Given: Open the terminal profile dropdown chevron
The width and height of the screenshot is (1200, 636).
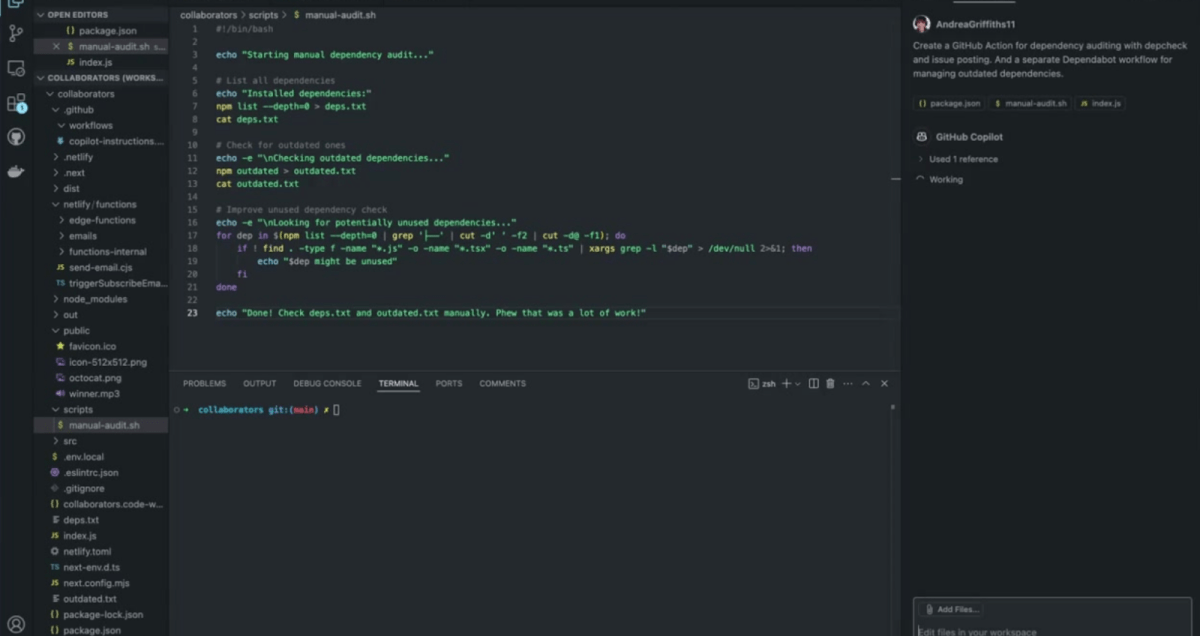Looking at the screenshot, I should pyautogui.click(x=797, y=383).
